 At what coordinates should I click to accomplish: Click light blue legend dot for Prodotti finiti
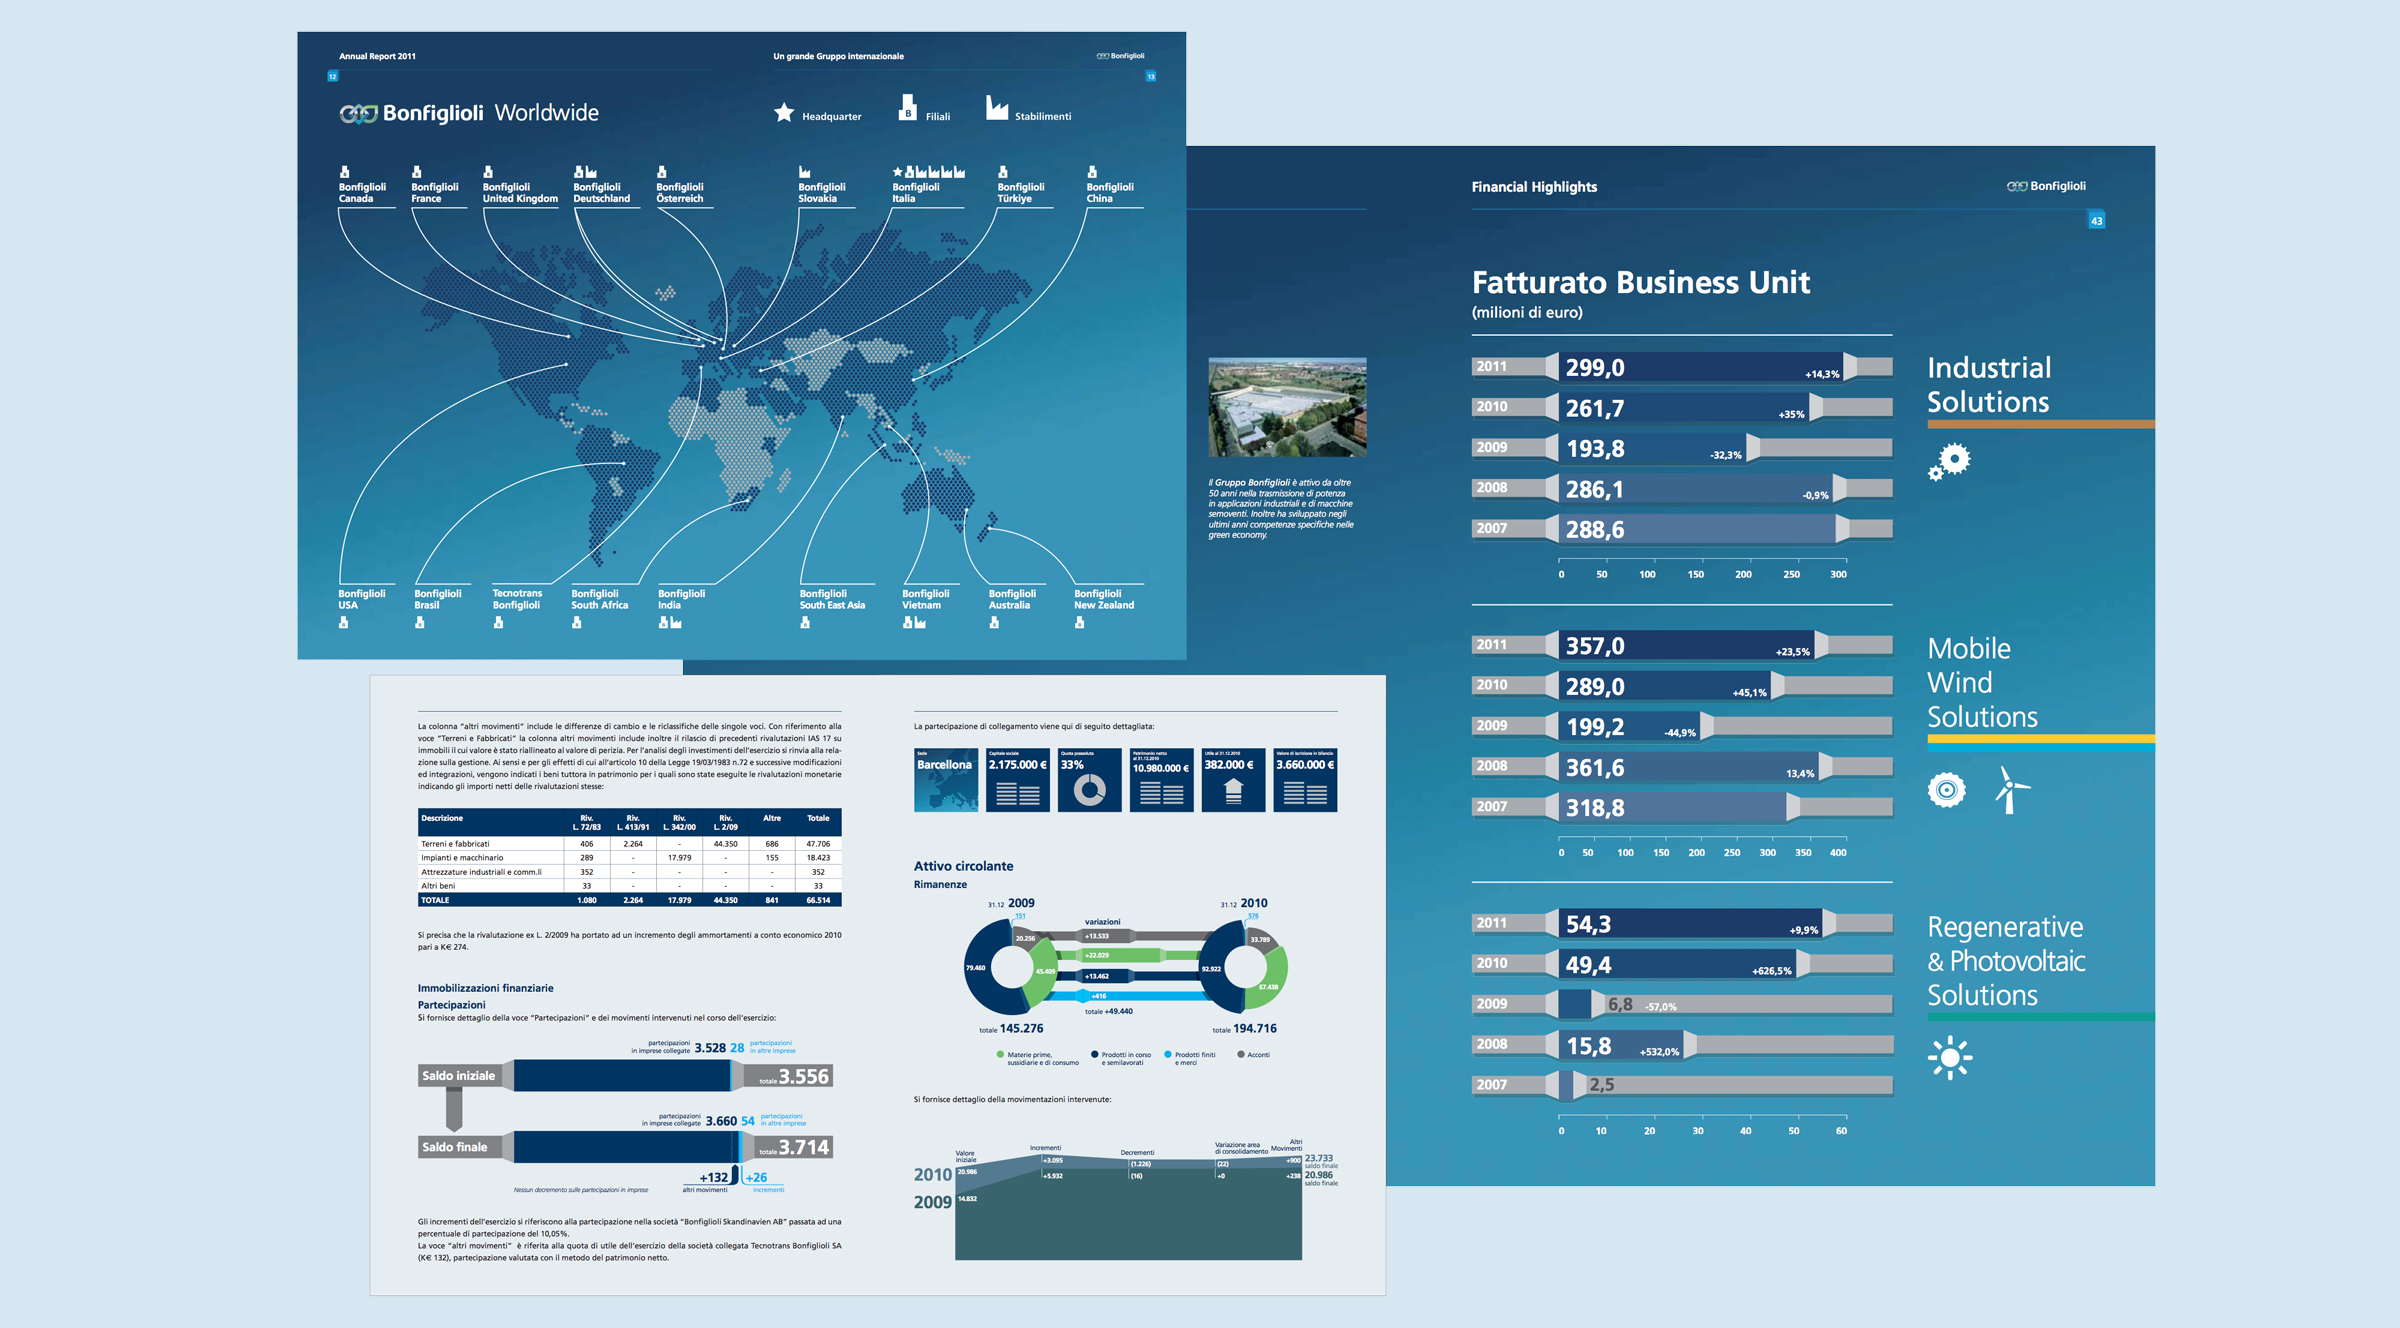click(x=1167, y=1054)
